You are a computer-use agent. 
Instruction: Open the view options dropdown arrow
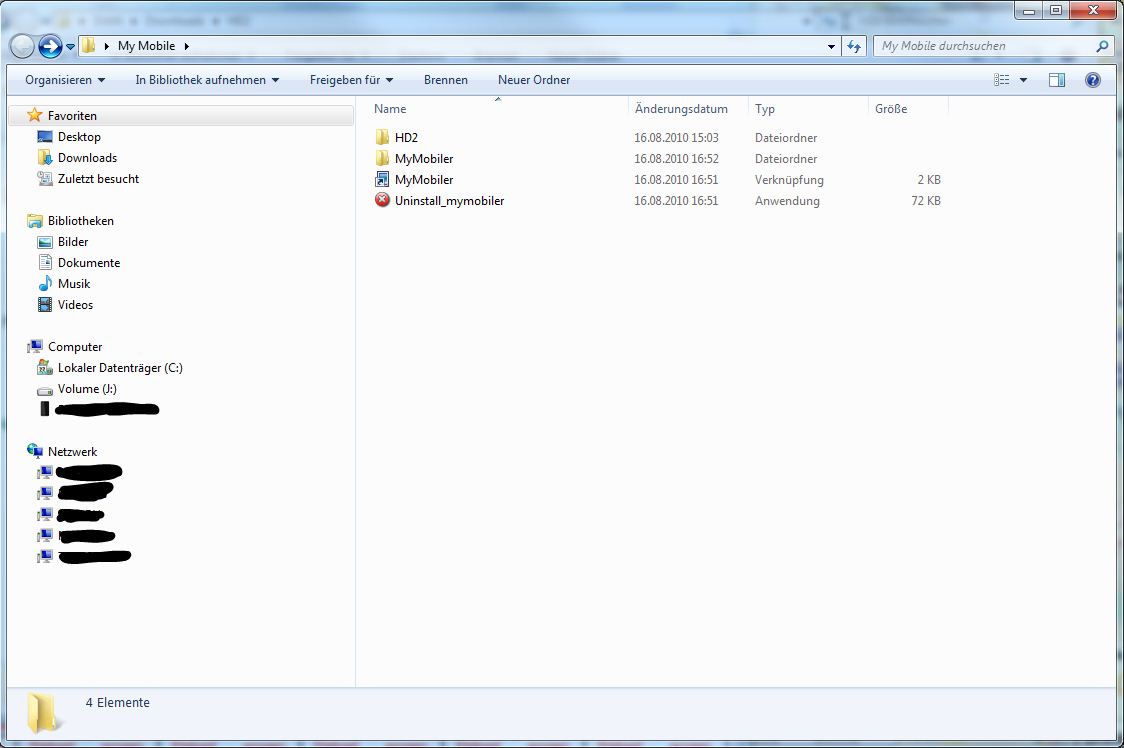1023,80
